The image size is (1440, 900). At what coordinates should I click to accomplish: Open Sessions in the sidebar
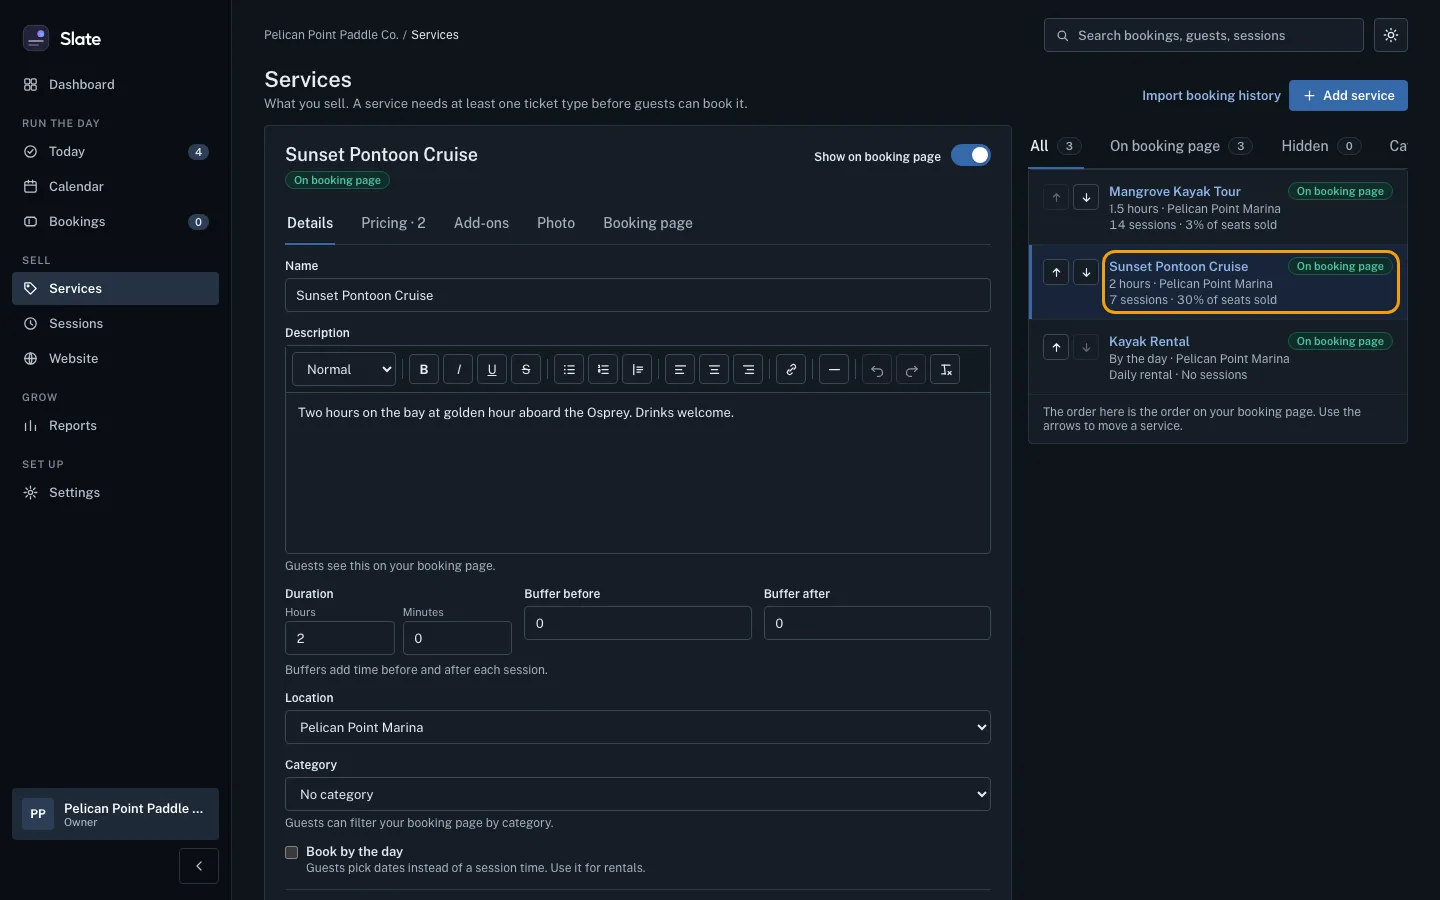pos(115,324)
